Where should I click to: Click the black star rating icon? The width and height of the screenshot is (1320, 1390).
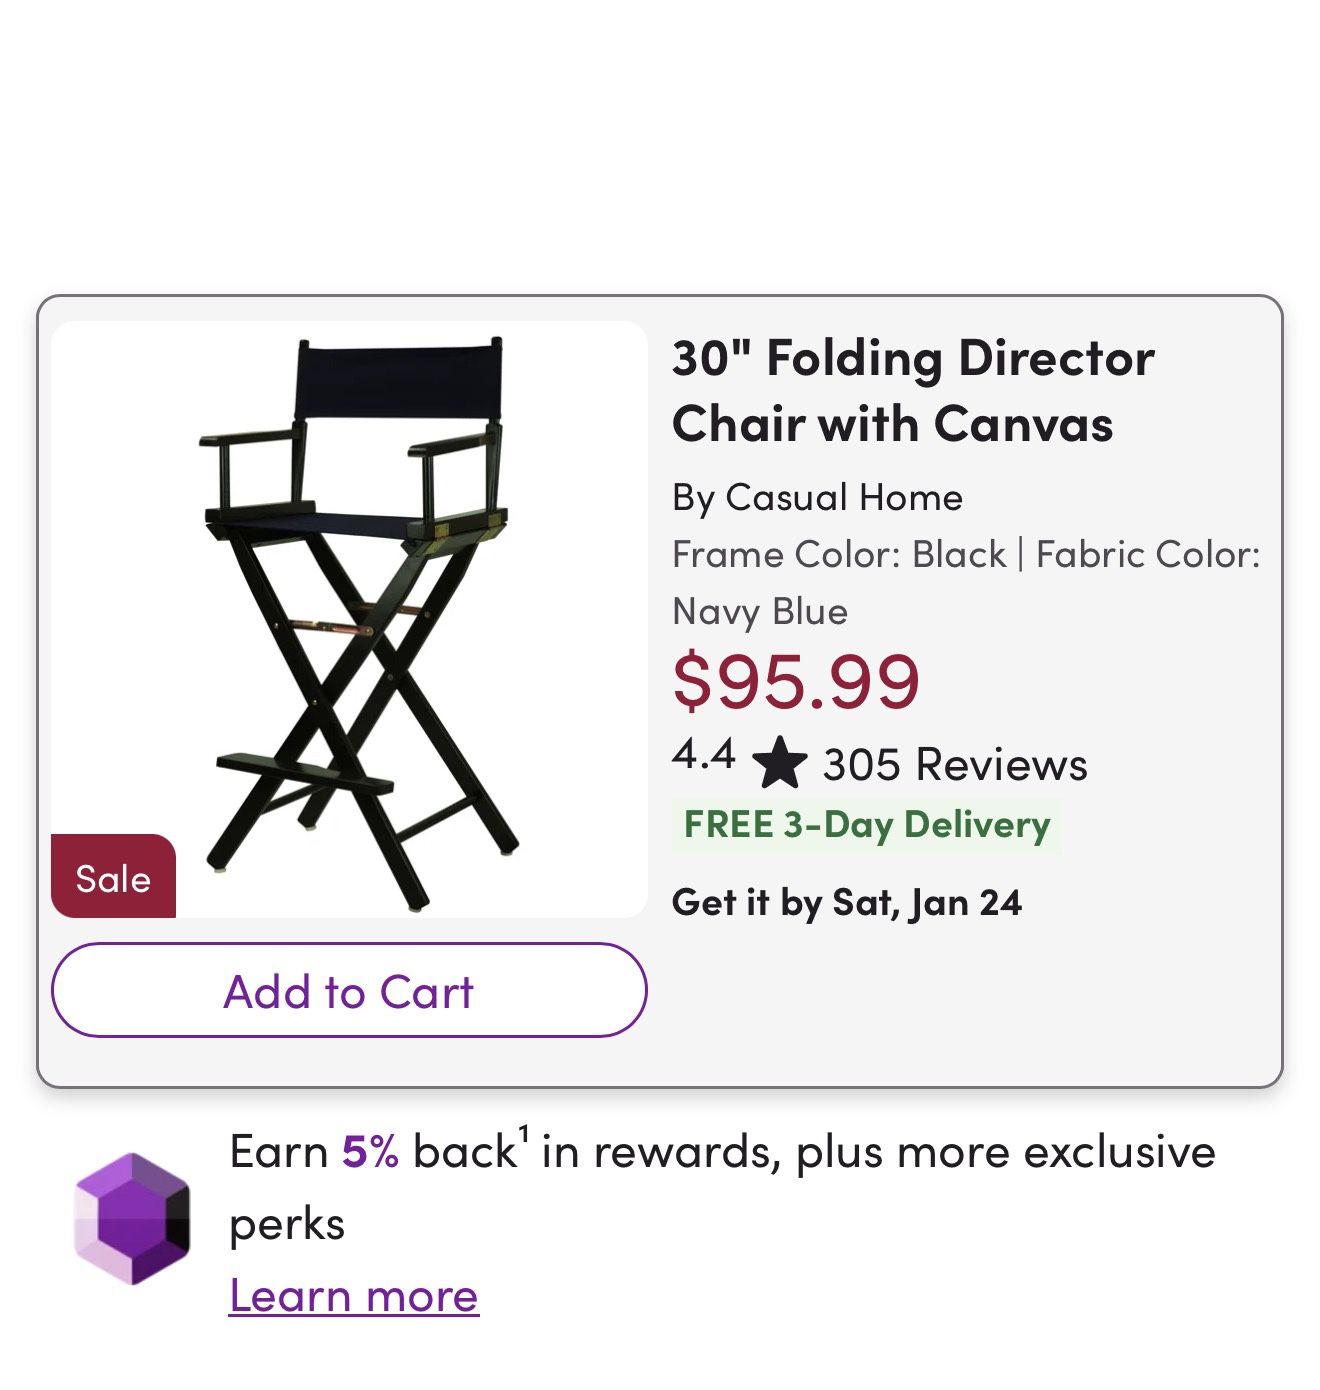pos(779,763)
